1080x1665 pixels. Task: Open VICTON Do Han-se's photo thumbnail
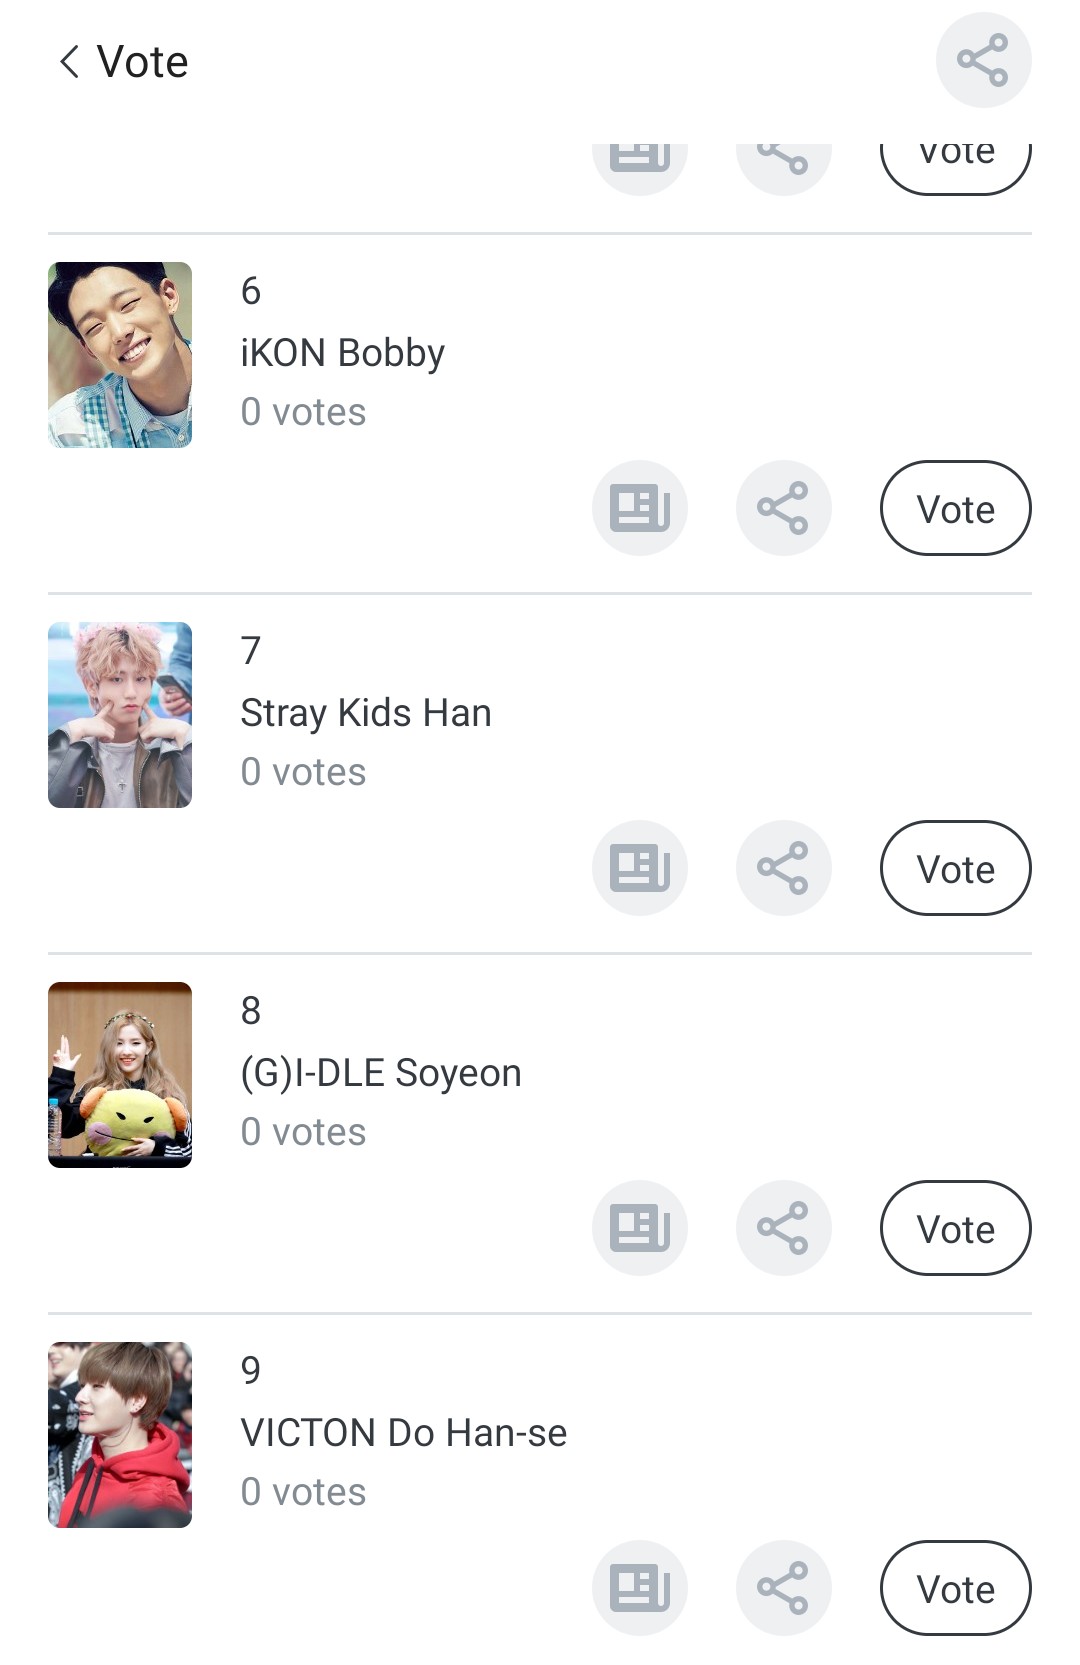(x=120, y=1435)
